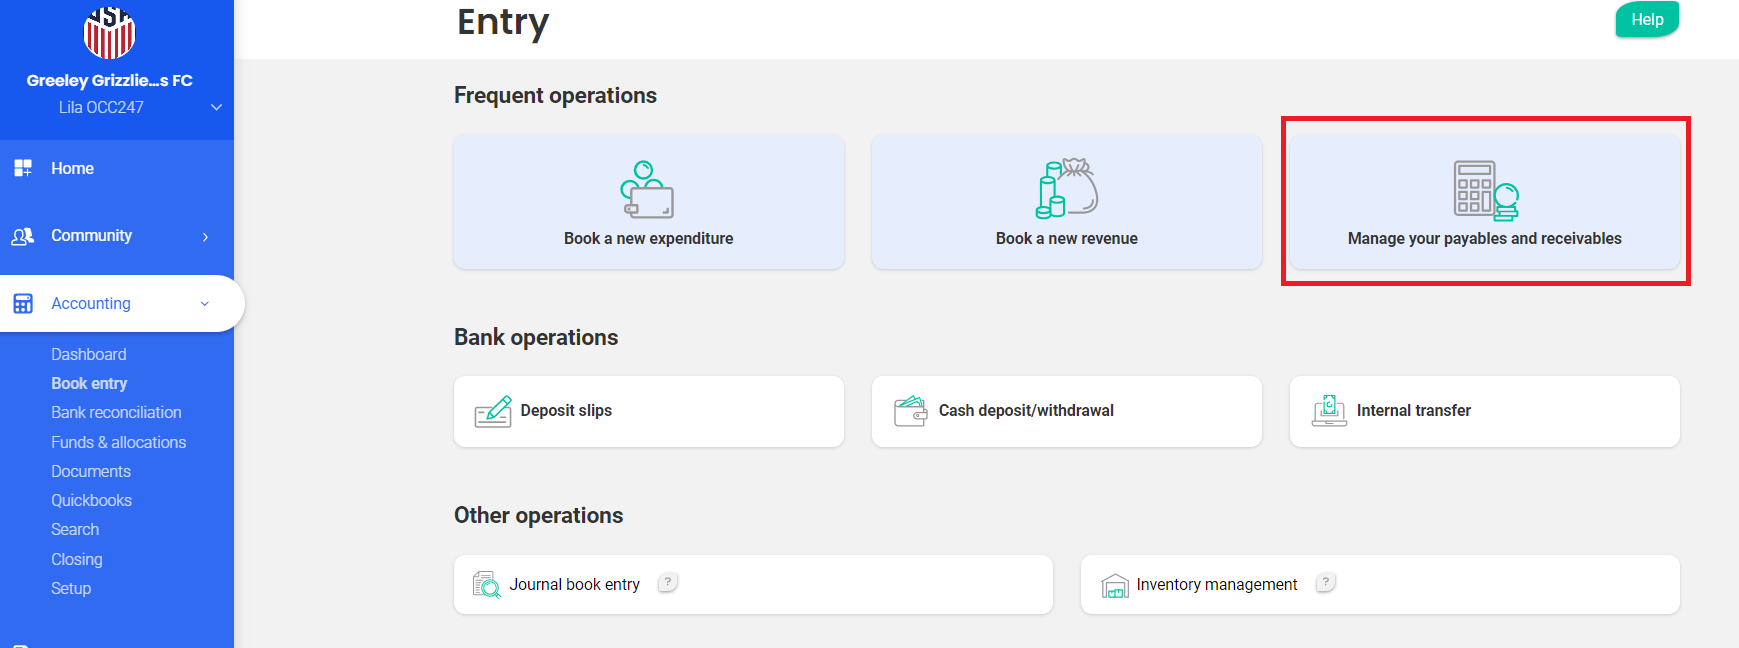Screen dimensions: 1739x648
Task: Click the Community people icon
Action: [x=23, y=236]
